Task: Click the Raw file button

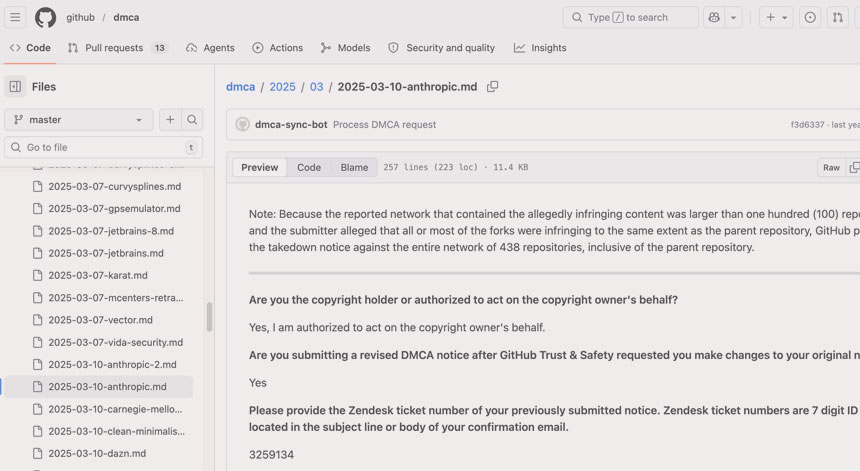Action: [x=831, y=167]
